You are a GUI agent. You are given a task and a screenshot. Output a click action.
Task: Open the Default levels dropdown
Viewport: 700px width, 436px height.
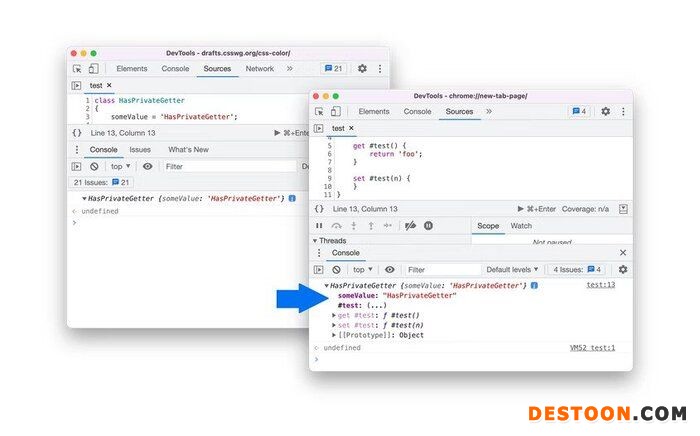coord(513,269)
